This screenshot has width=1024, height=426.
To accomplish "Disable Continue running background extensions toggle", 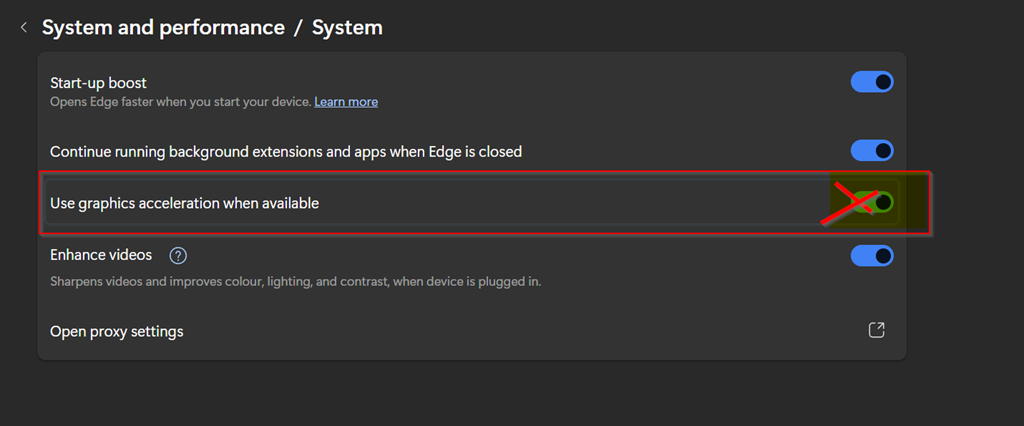I will click(x=871, y=151).
